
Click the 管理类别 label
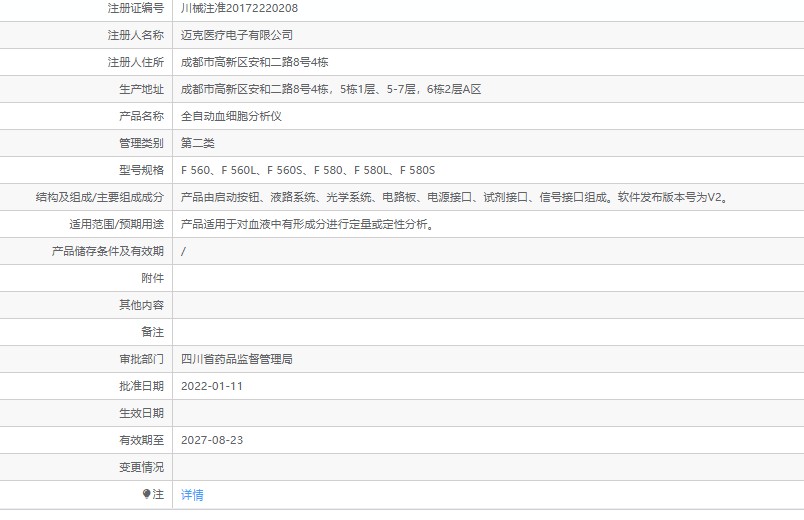(142, 143)
